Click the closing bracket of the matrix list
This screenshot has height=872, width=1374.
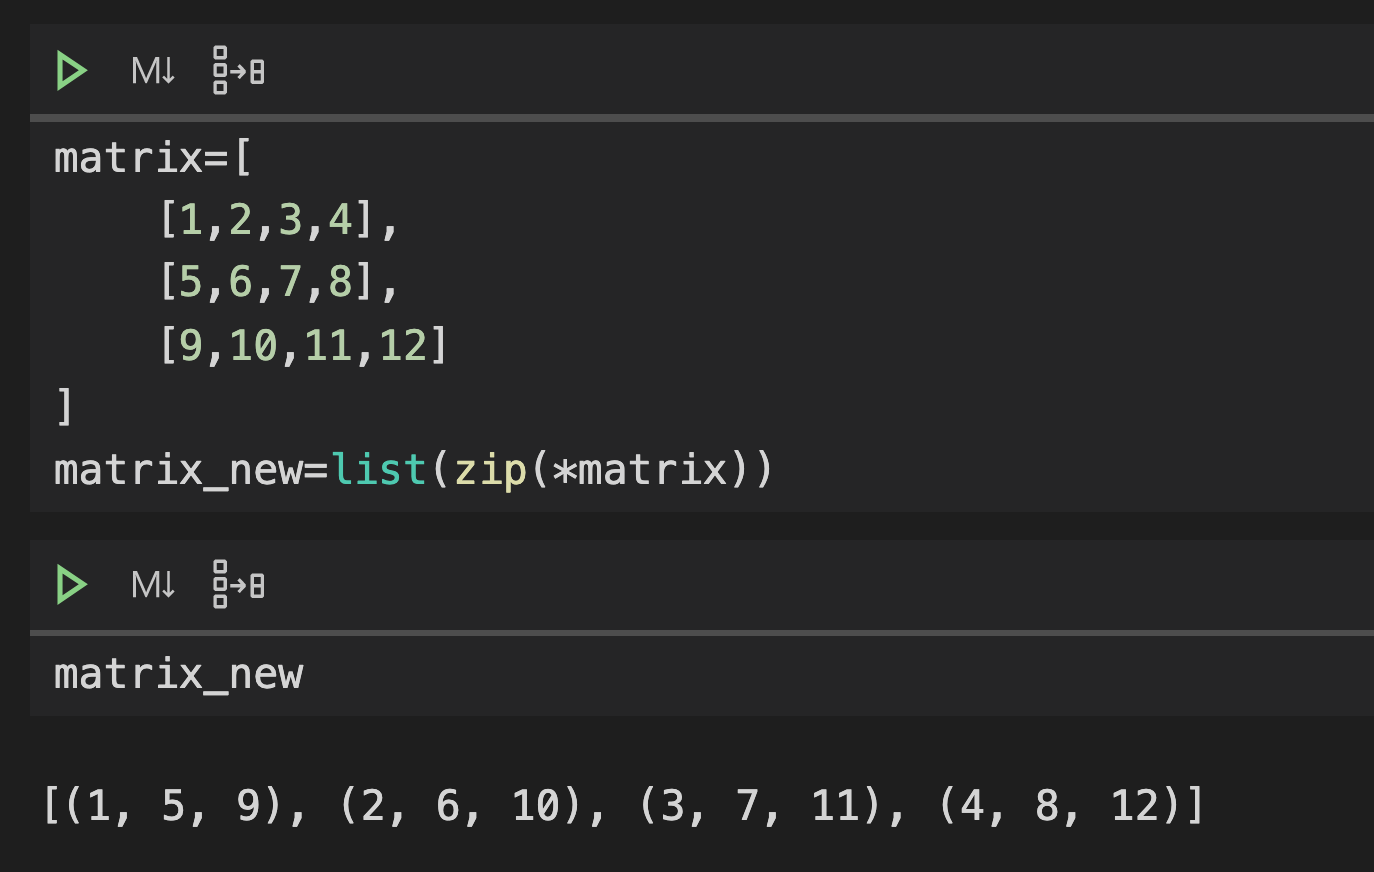[x=62, y=405]
